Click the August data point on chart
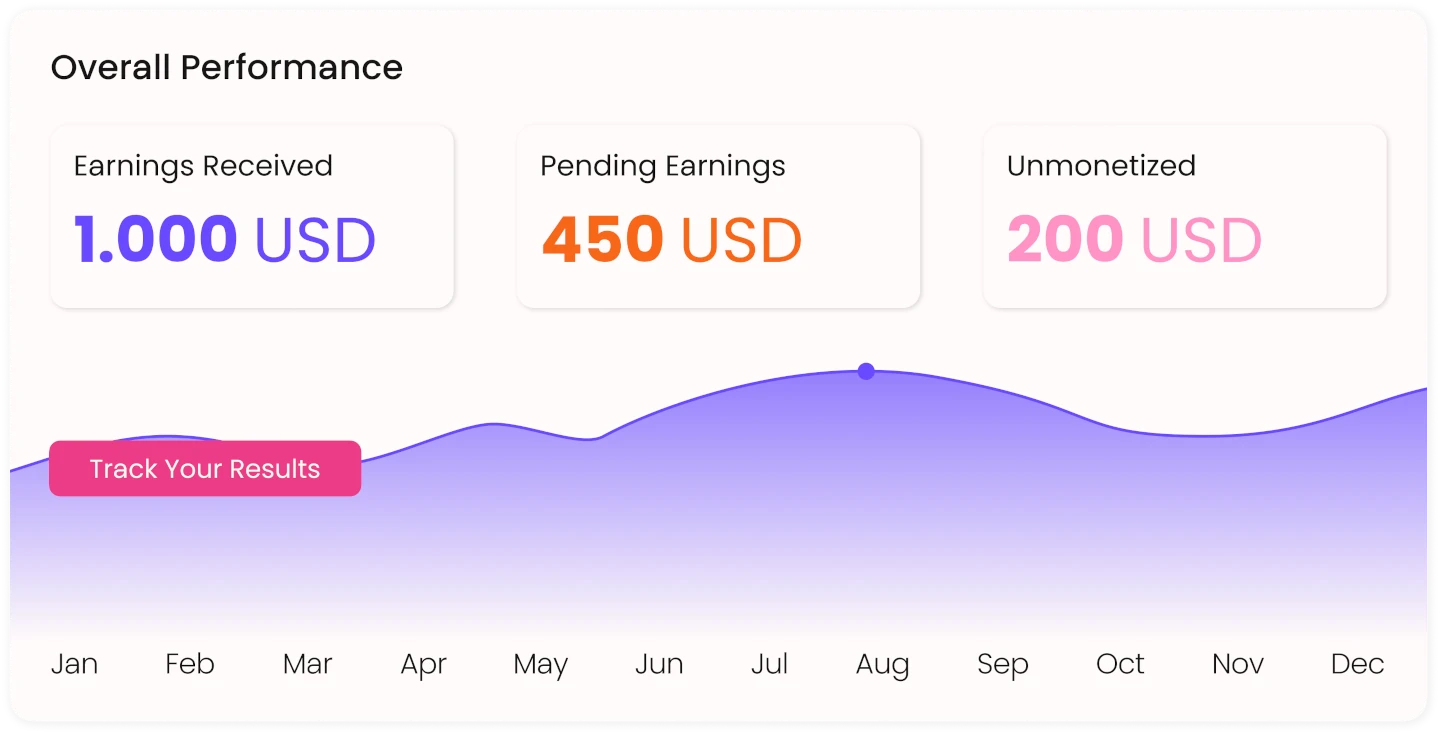Image resolution: width=1440 pixels, height=734 pixels. coord(866,372)
